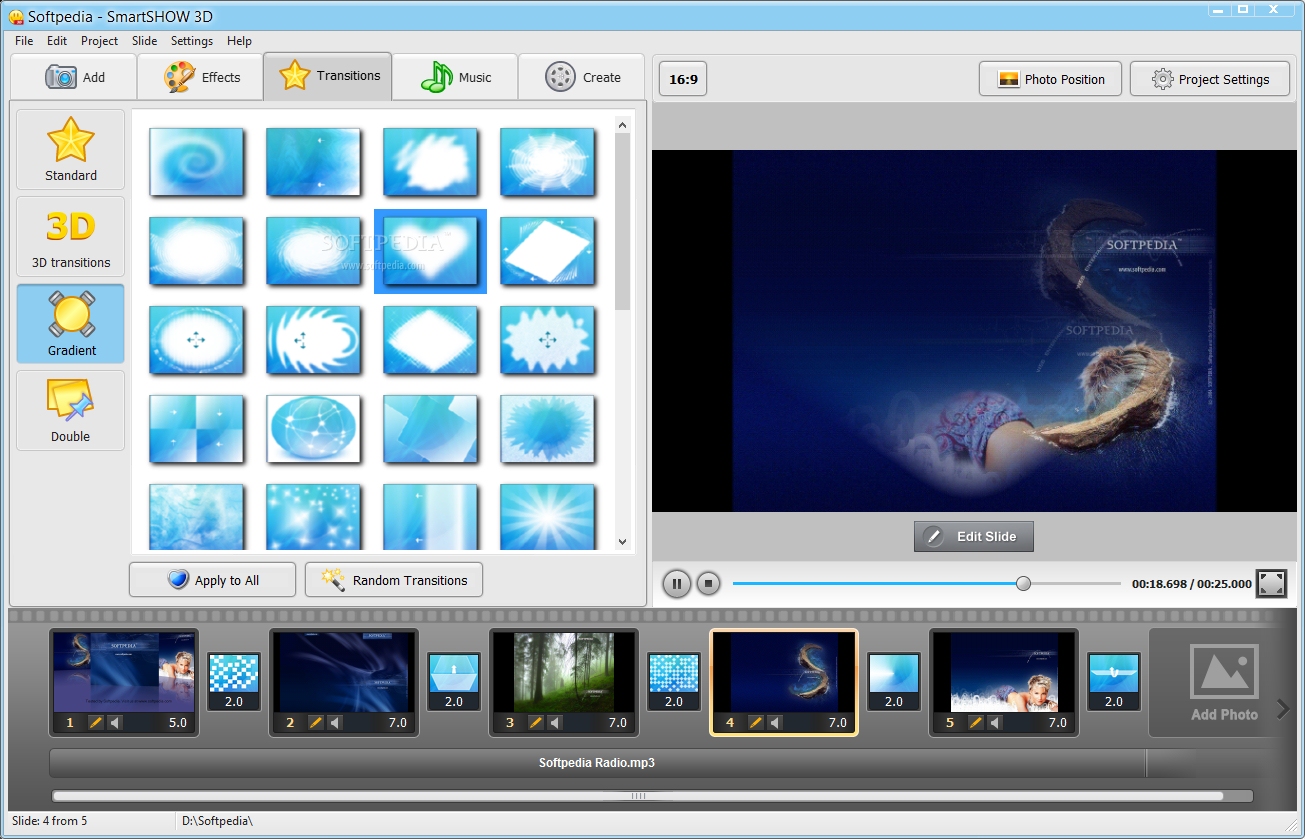The height and width of the screenshot is (839, 1305).
Task: Choose the swirl gradient transition thumbnail
Action: 197,161
